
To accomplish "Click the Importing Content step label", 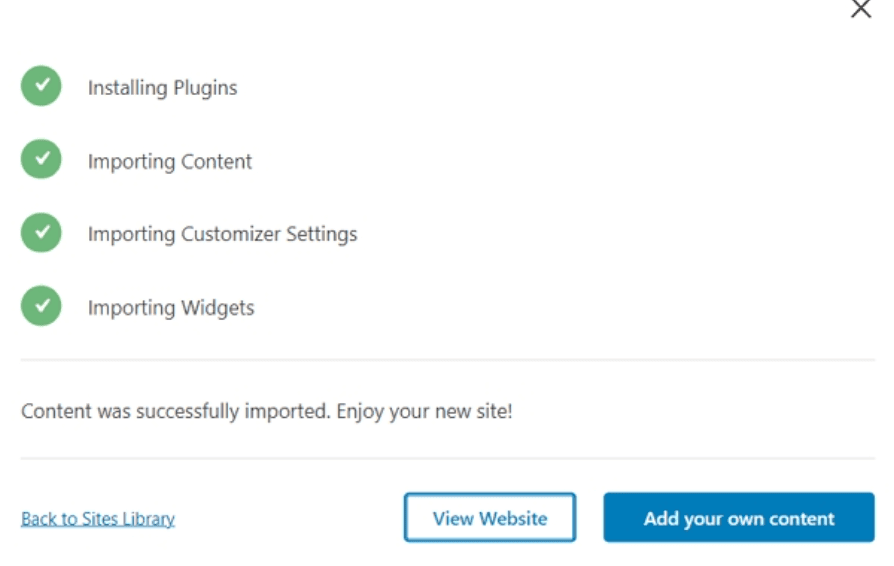I will tap(170, 161).
